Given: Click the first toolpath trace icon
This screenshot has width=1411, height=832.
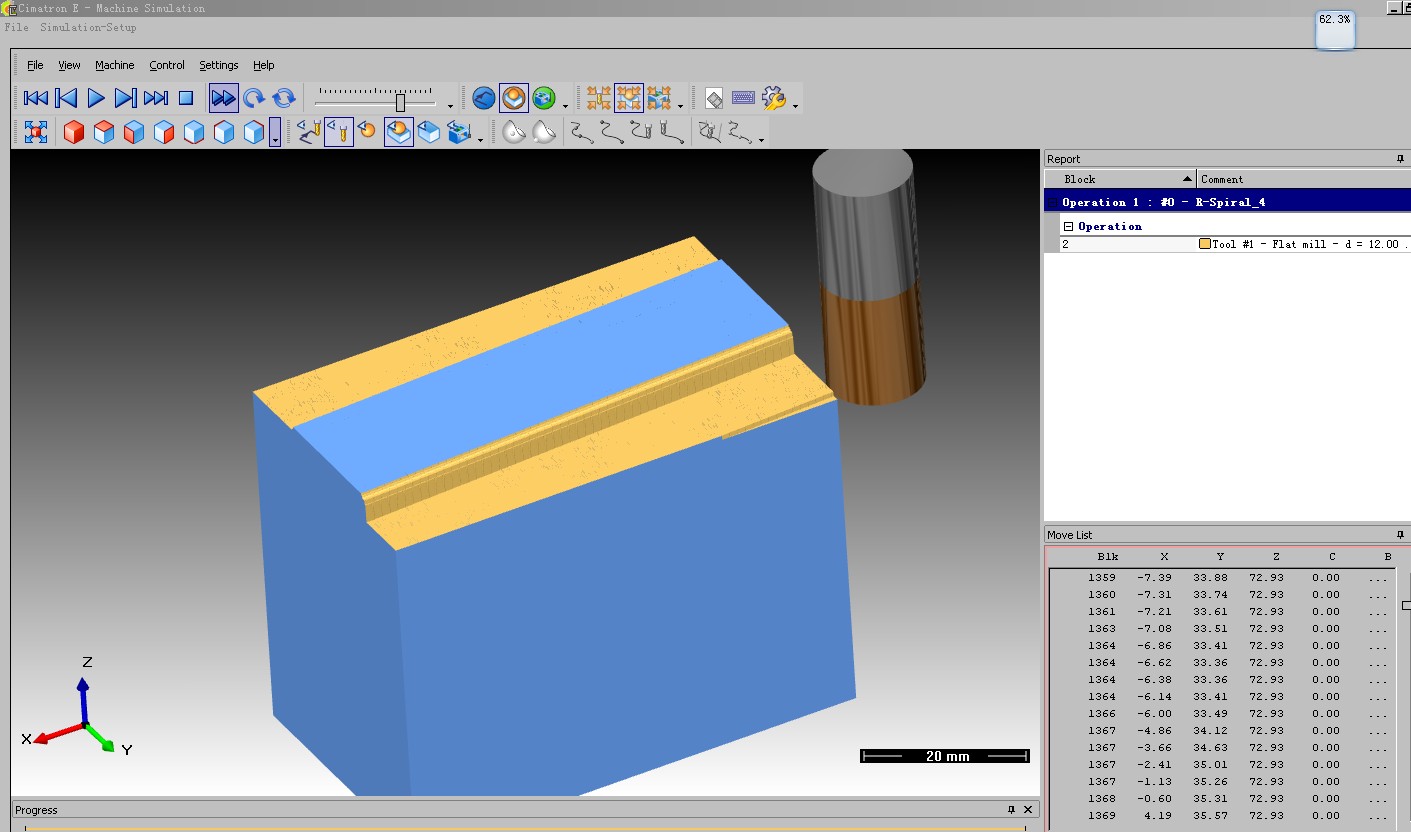Looking at the screenshot, I should 581,132.
